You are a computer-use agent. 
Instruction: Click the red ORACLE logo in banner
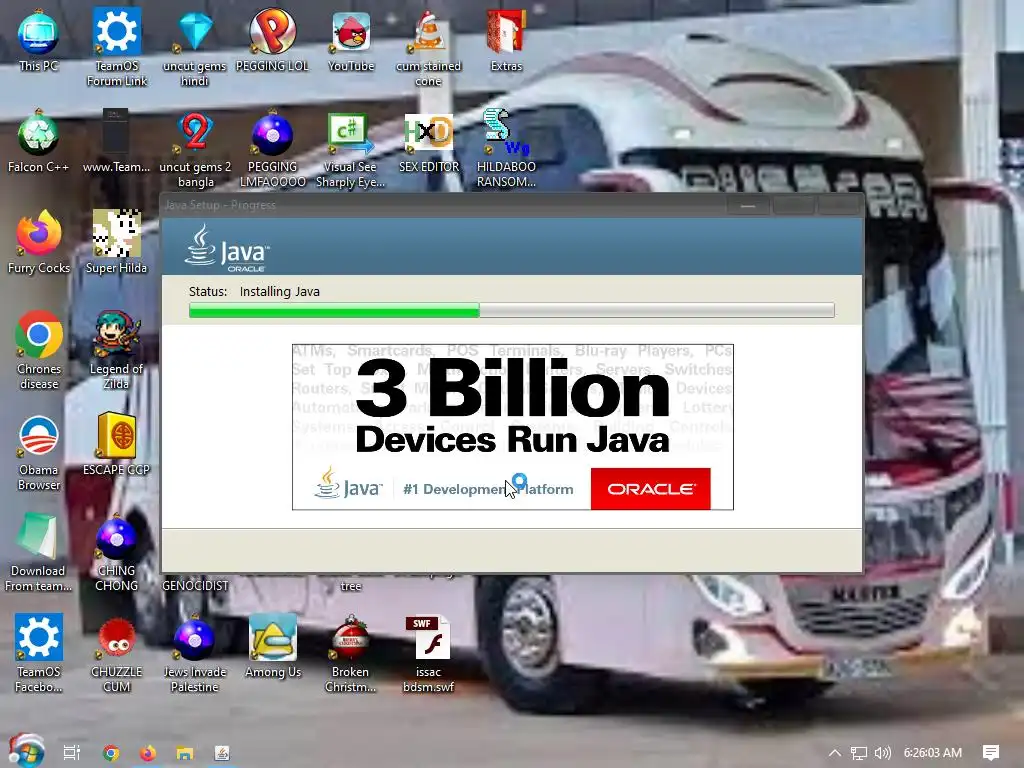click(x=650, y=488)
